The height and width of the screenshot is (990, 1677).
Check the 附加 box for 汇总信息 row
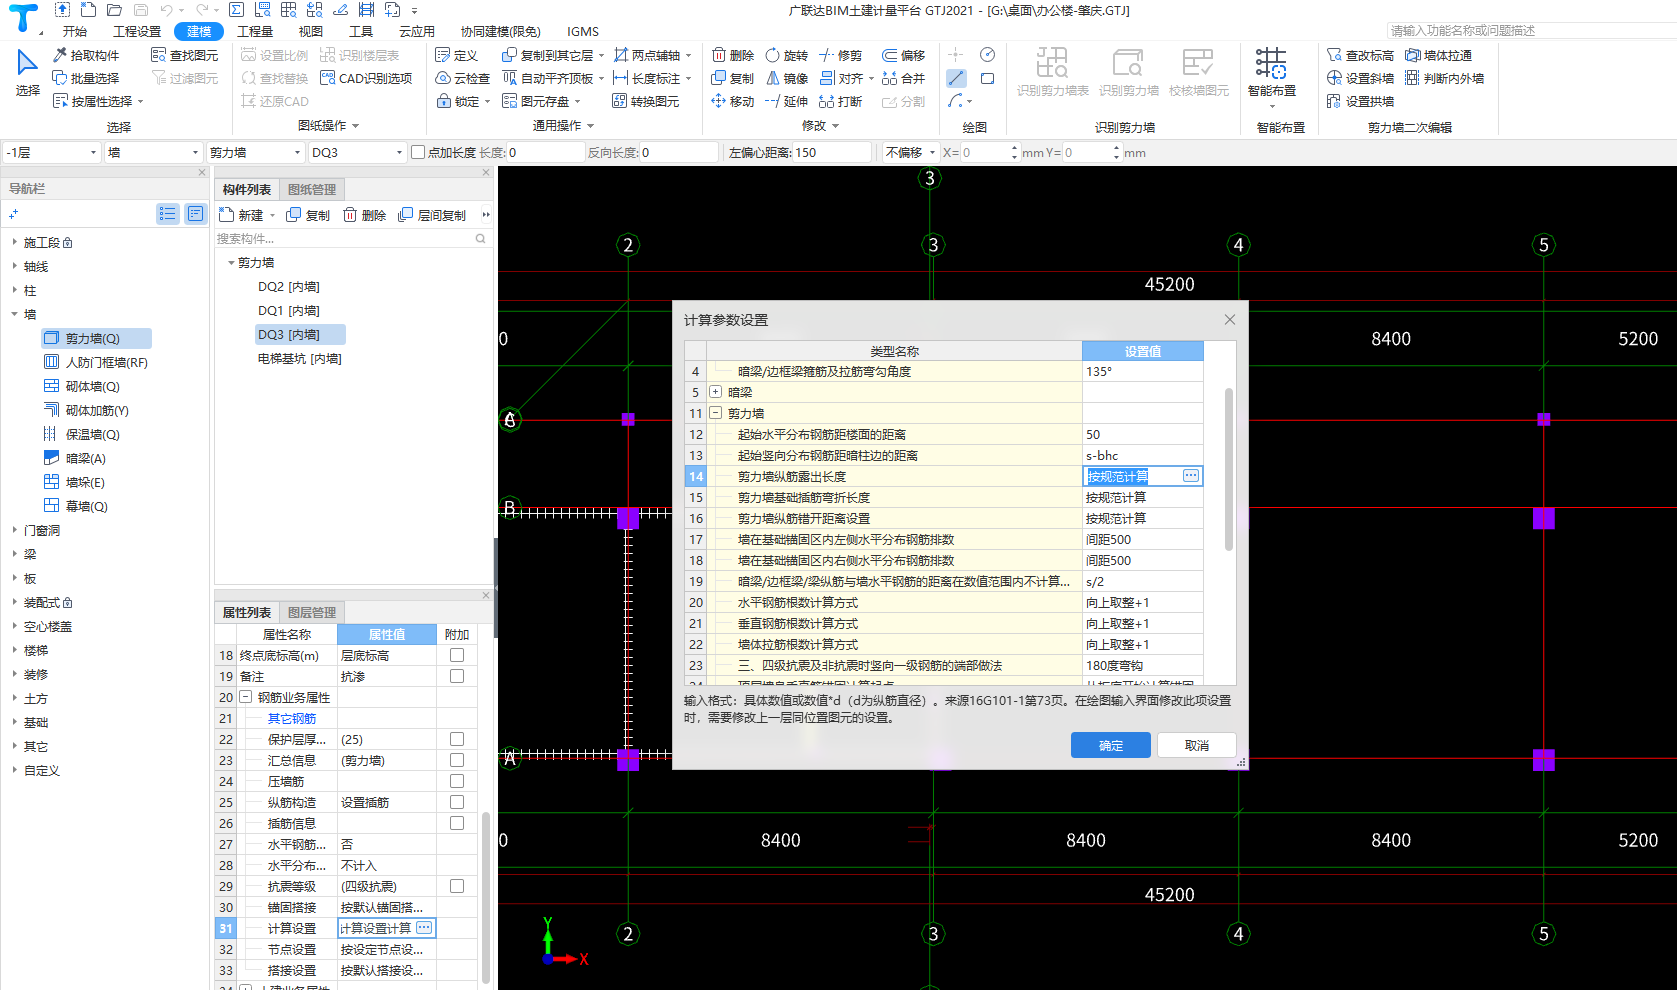[x=457, y=760]
